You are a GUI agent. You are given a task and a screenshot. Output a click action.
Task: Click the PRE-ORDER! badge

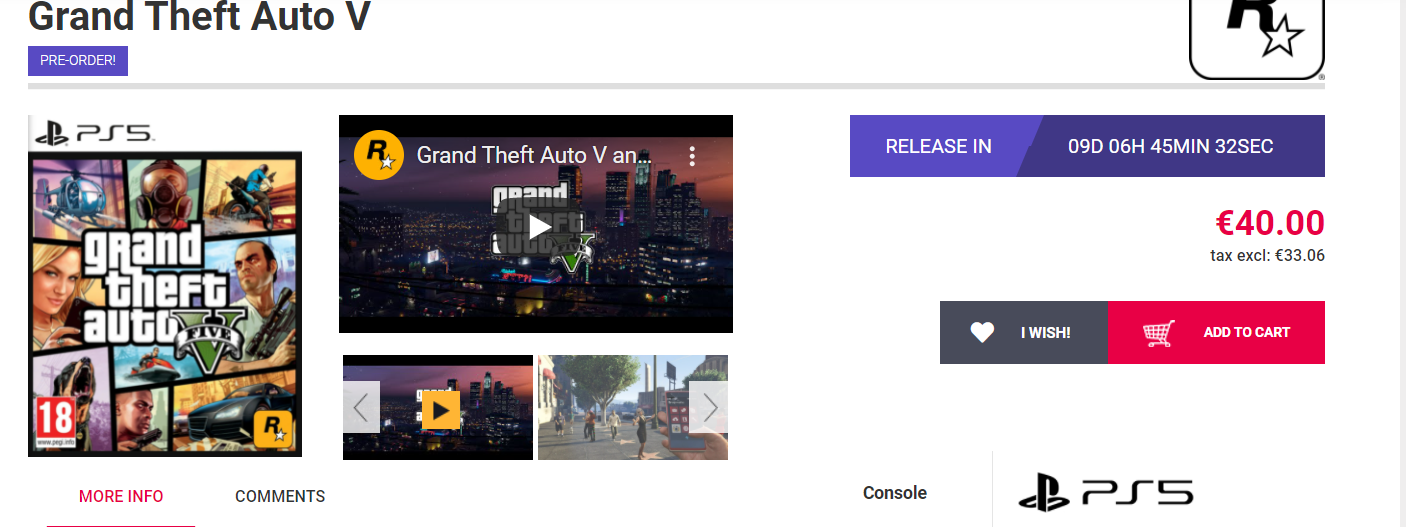click(78, 61)
